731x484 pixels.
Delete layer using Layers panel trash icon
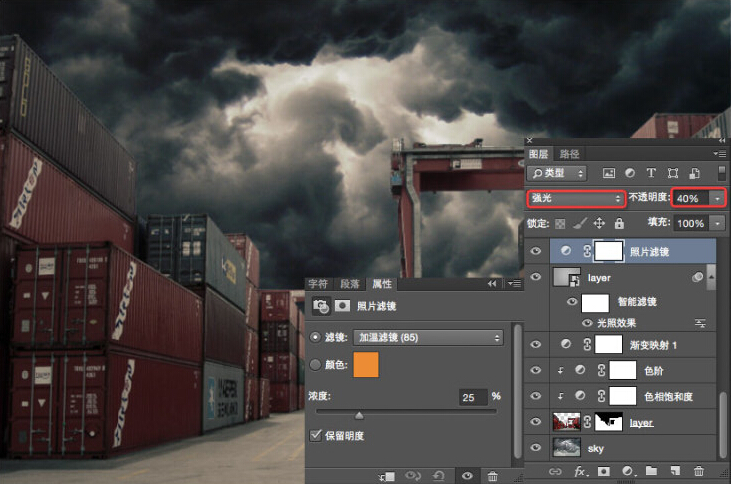pos(698,471)
